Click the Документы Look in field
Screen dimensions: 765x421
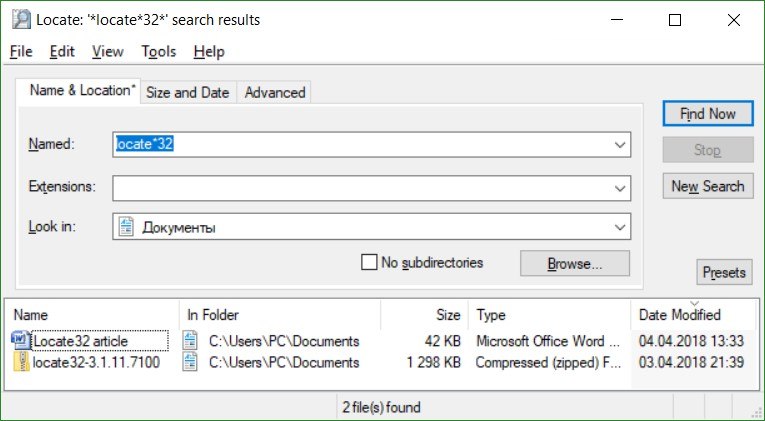pos(371,227)
